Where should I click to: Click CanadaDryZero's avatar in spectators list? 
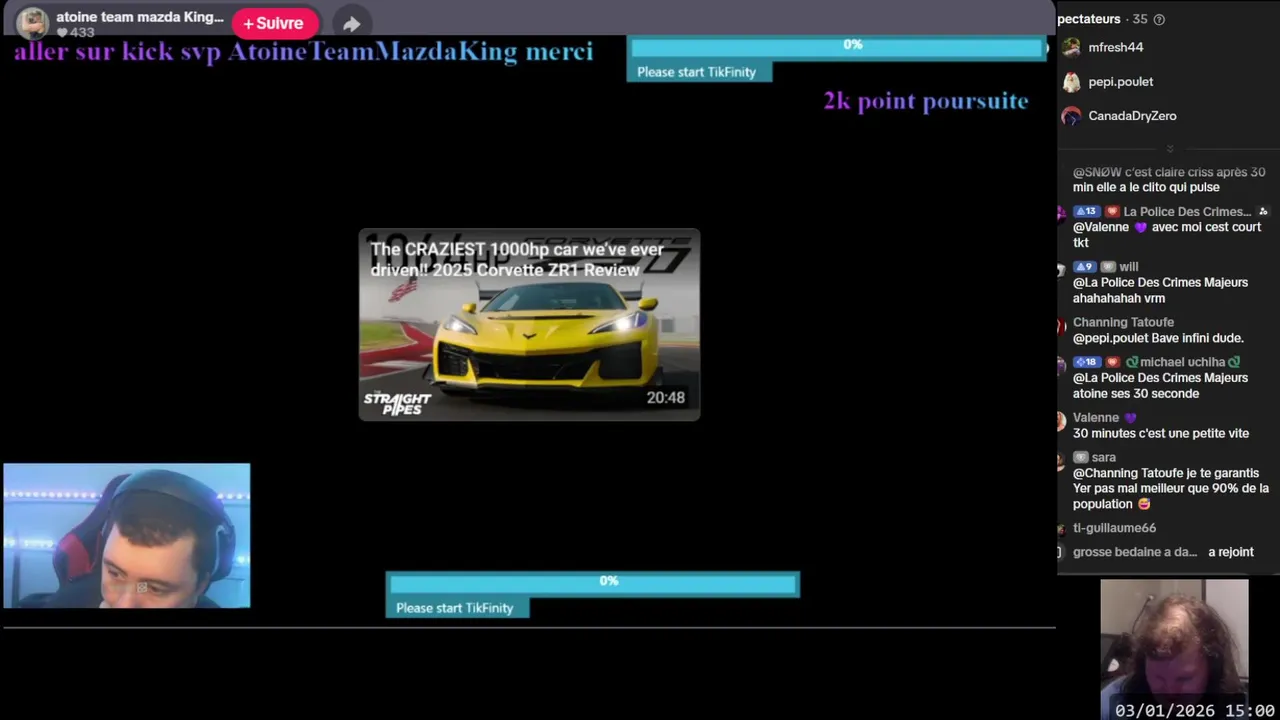click(x=1071, y=116)
